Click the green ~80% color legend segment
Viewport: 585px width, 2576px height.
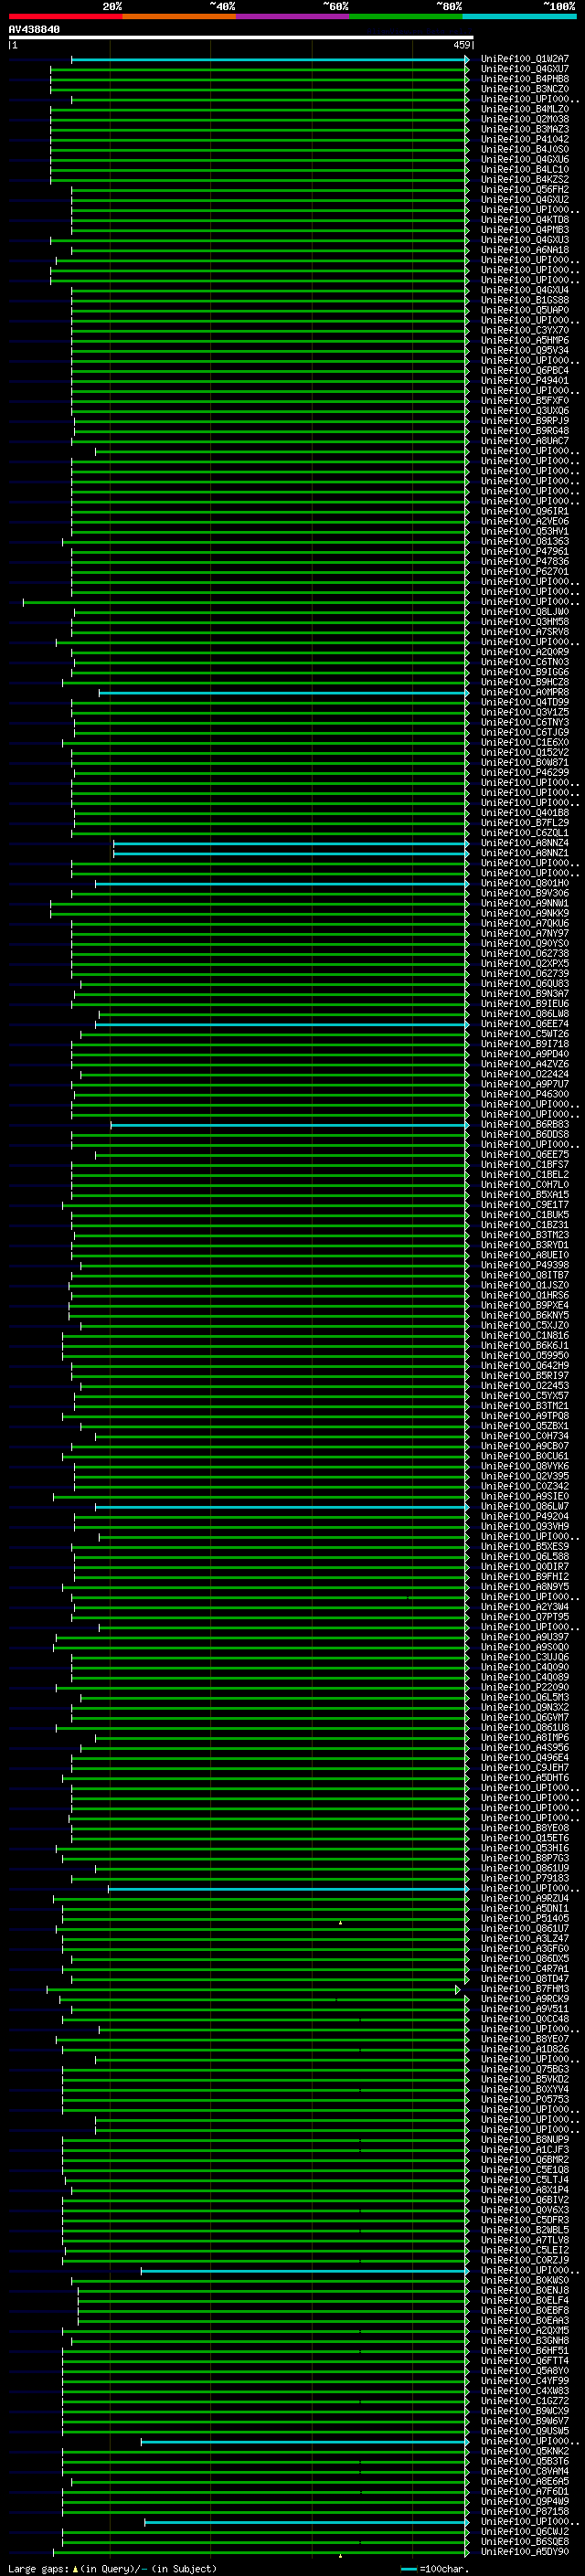(406, 16)
